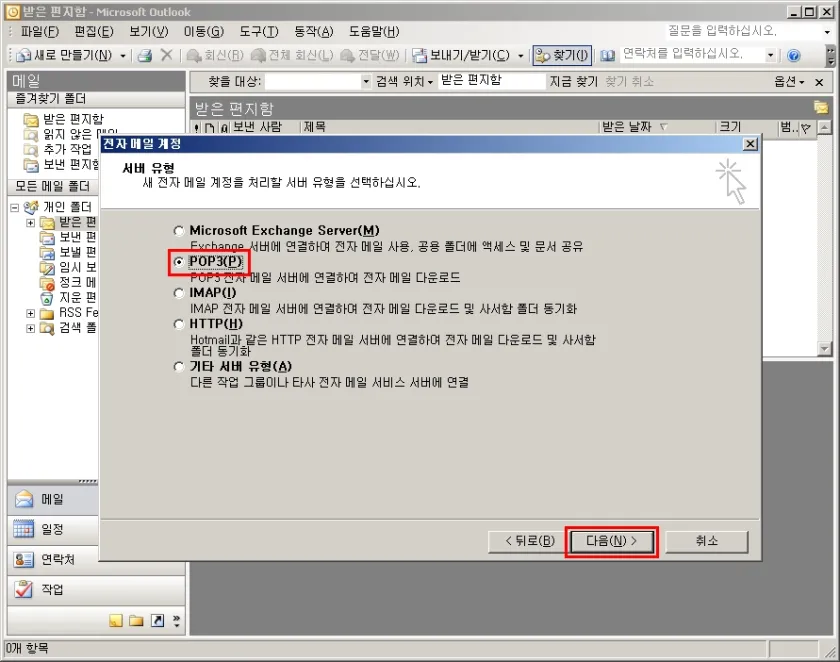Select POP3(P) radio option
Viewport: 840px width, 662px height.
coord(178,262)
